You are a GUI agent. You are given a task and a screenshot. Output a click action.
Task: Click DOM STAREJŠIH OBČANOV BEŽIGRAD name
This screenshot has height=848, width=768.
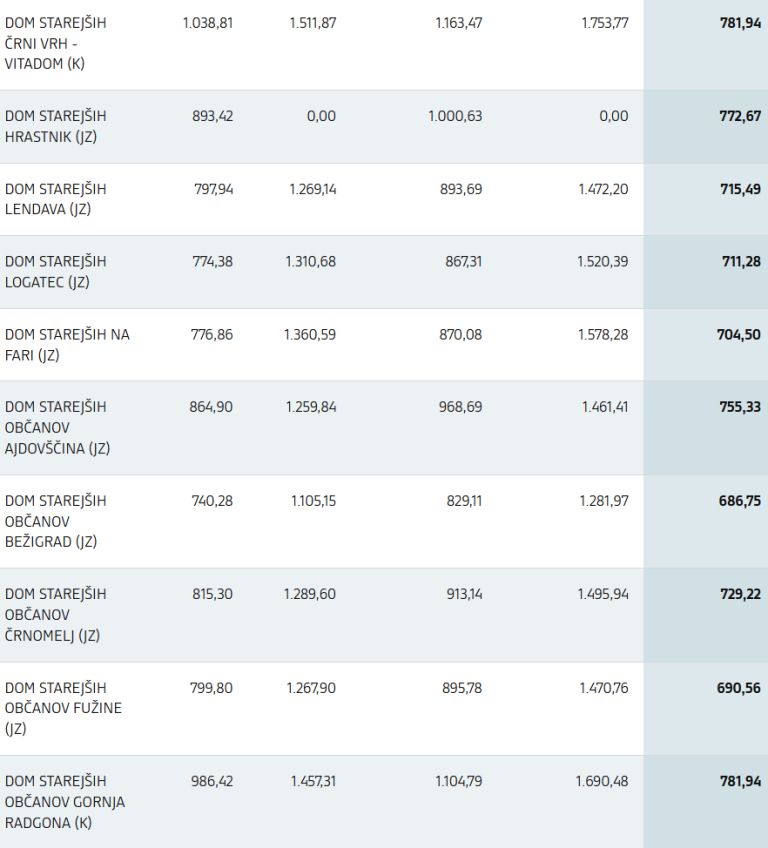click(56, 521)
